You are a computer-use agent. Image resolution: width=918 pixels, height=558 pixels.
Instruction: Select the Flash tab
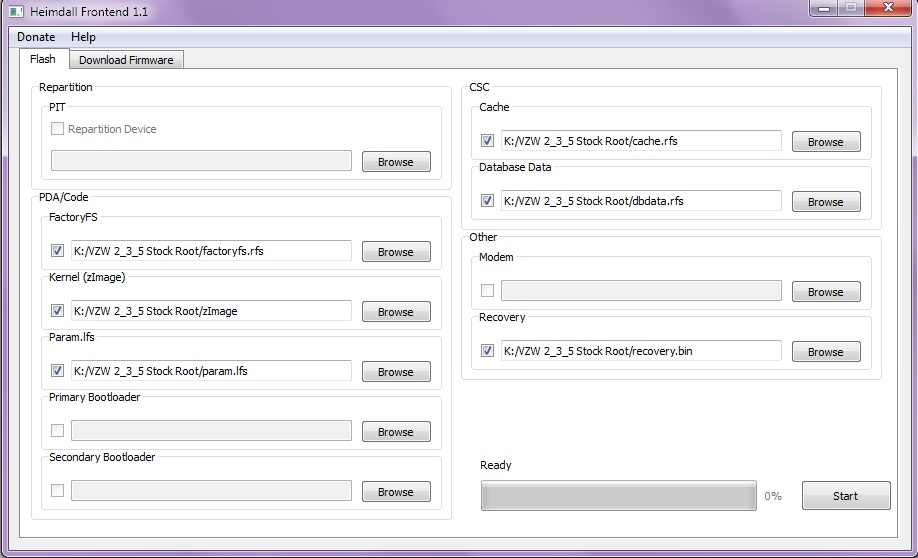pyautogui.click(x=43, y=59)
